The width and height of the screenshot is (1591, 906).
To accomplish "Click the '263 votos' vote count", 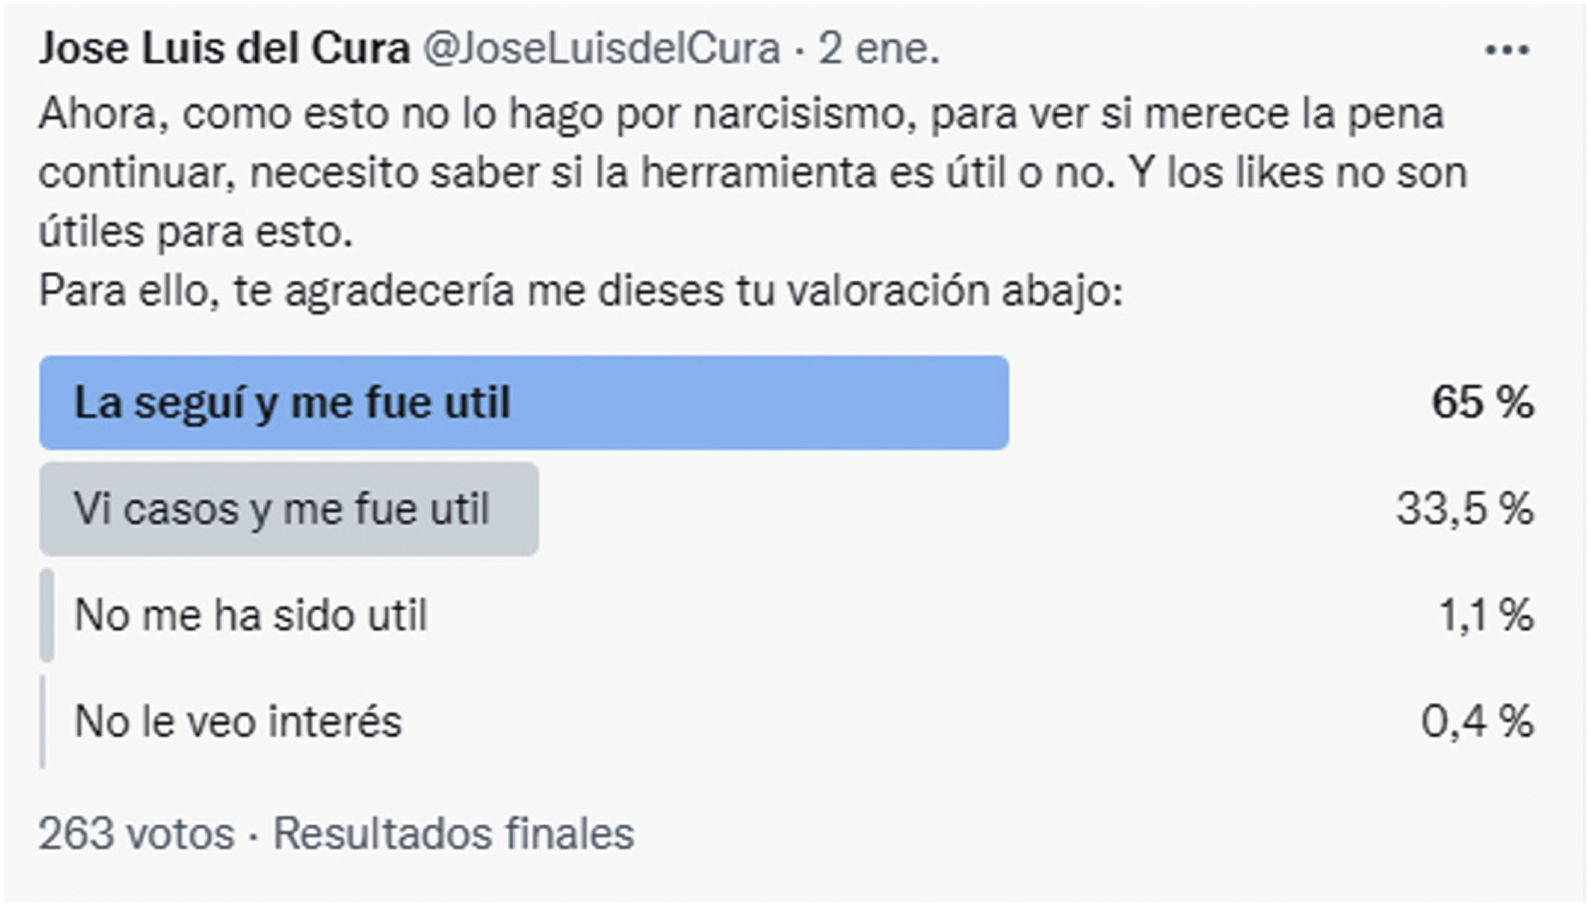I will 136,833.
